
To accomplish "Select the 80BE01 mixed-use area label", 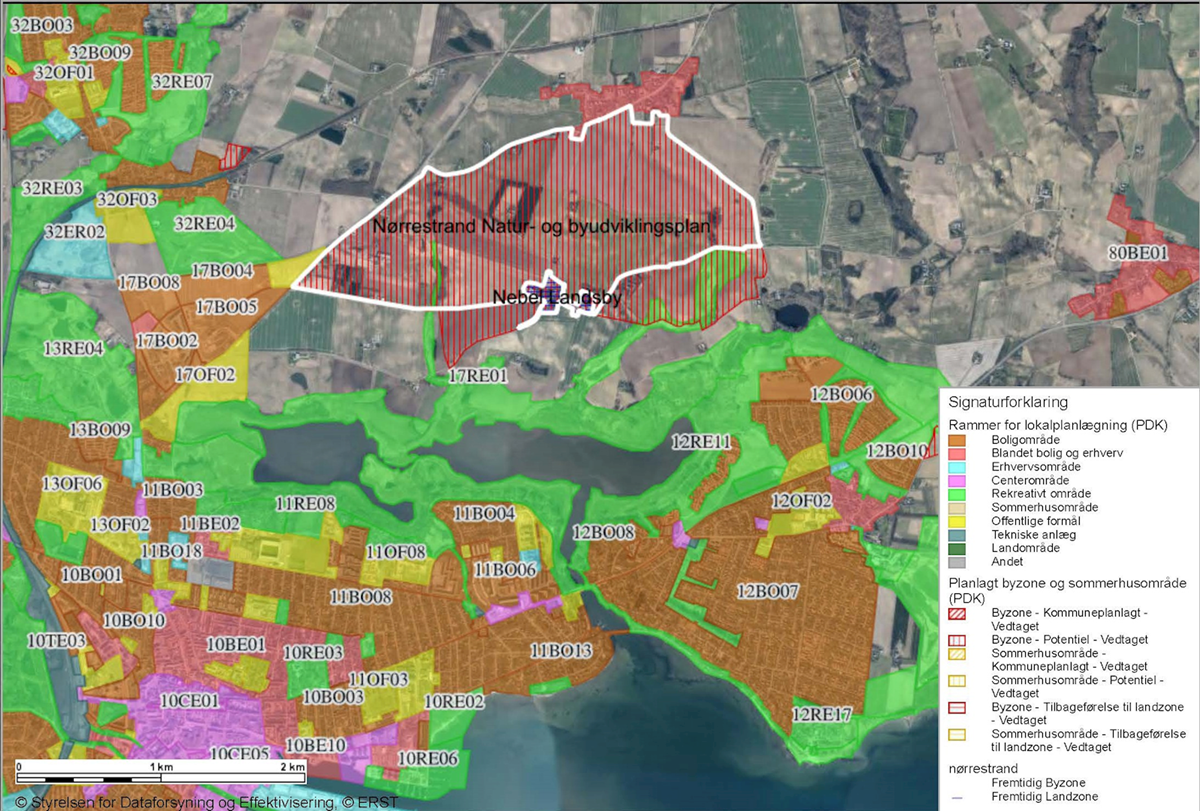I will pyautogui.click(x=1136, y=254).
